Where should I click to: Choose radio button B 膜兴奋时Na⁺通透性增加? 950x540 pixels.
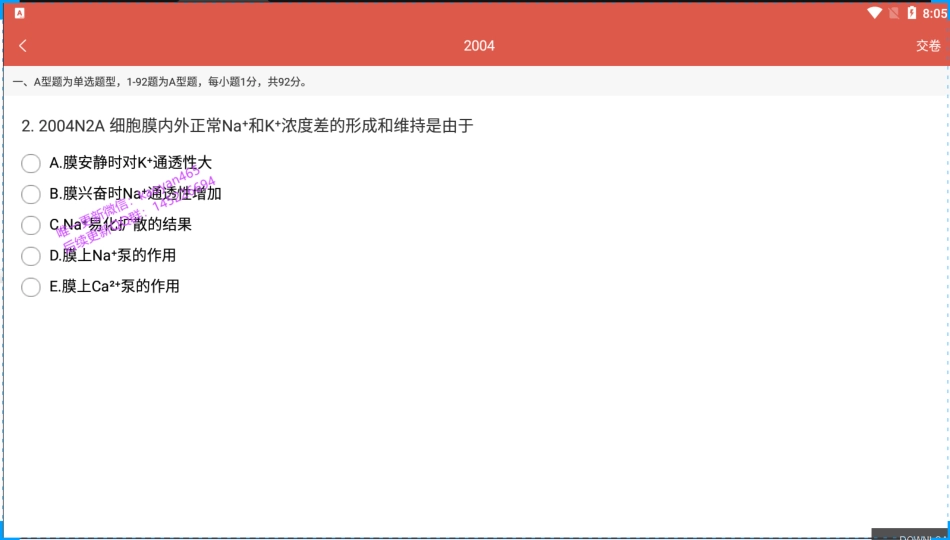point(31,194)
